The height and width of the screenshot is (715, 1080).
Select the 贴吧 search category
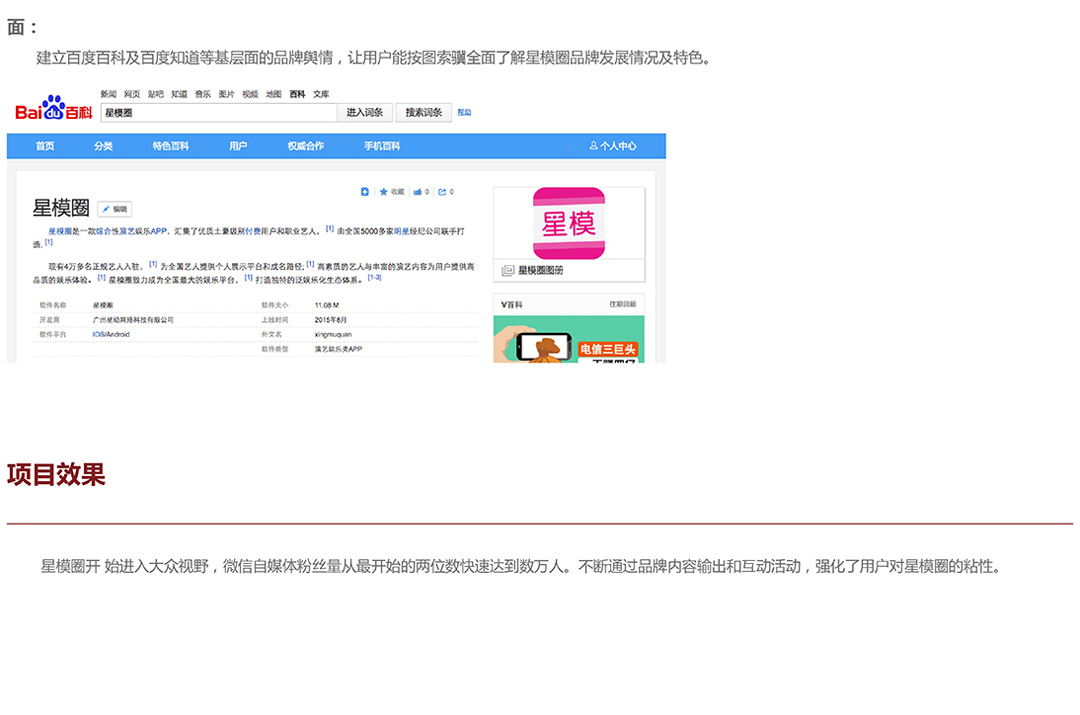click(x=156, y=94)
